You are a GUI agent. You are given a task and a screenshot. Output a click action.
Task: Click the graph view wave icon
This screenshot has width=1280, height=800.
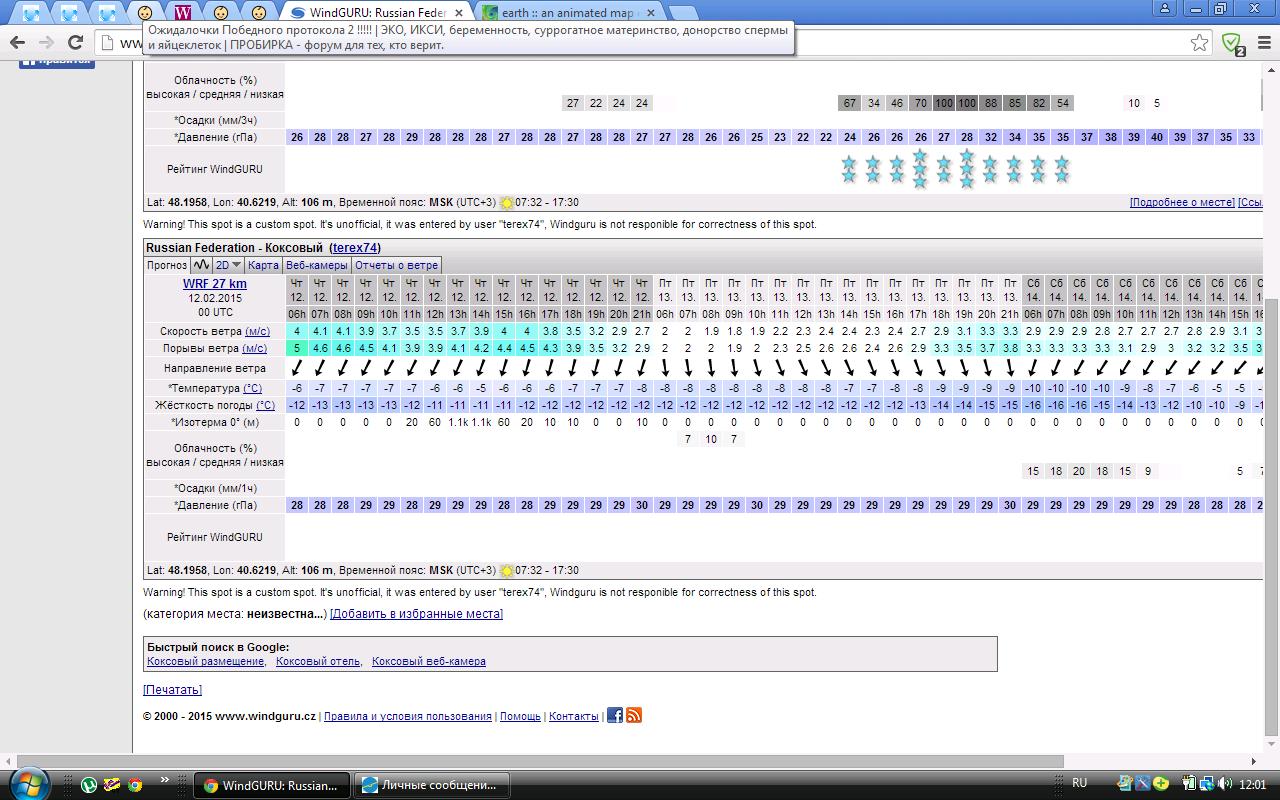[201, 265]
